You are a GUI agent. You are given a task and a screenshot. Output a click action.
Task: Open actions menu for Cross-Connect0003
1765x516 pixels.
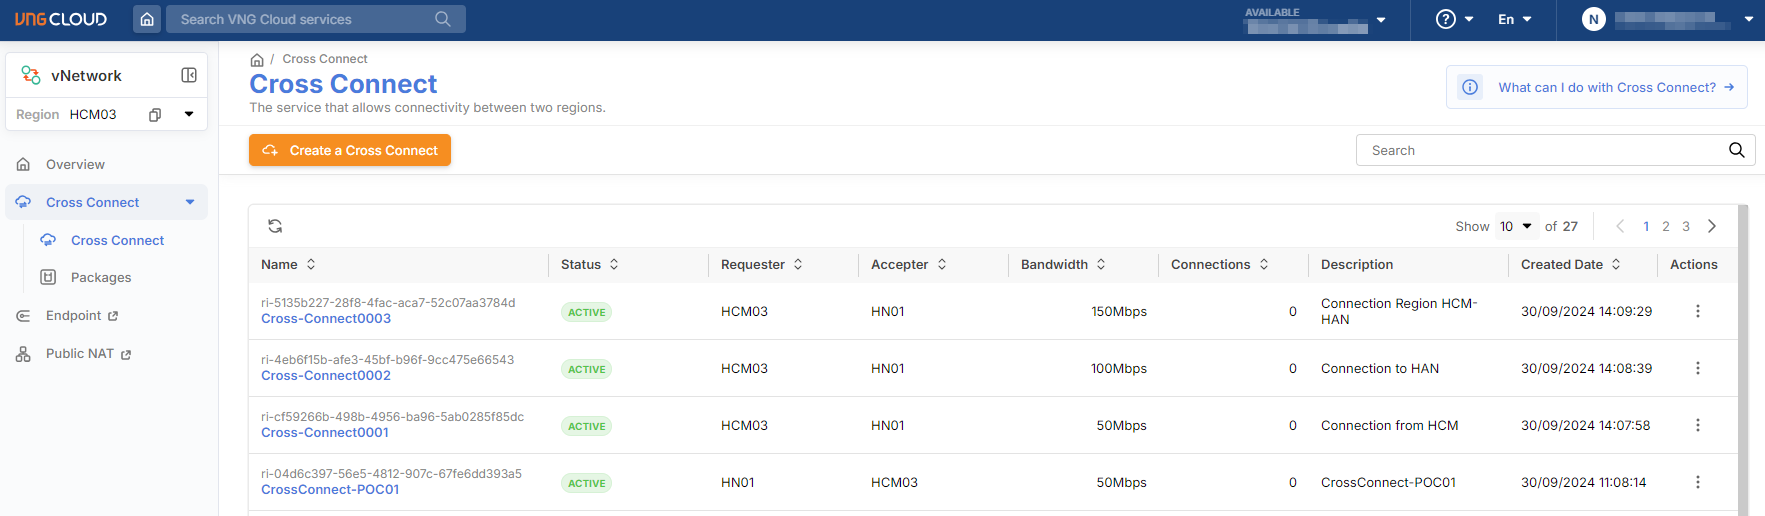point(1697,312)
